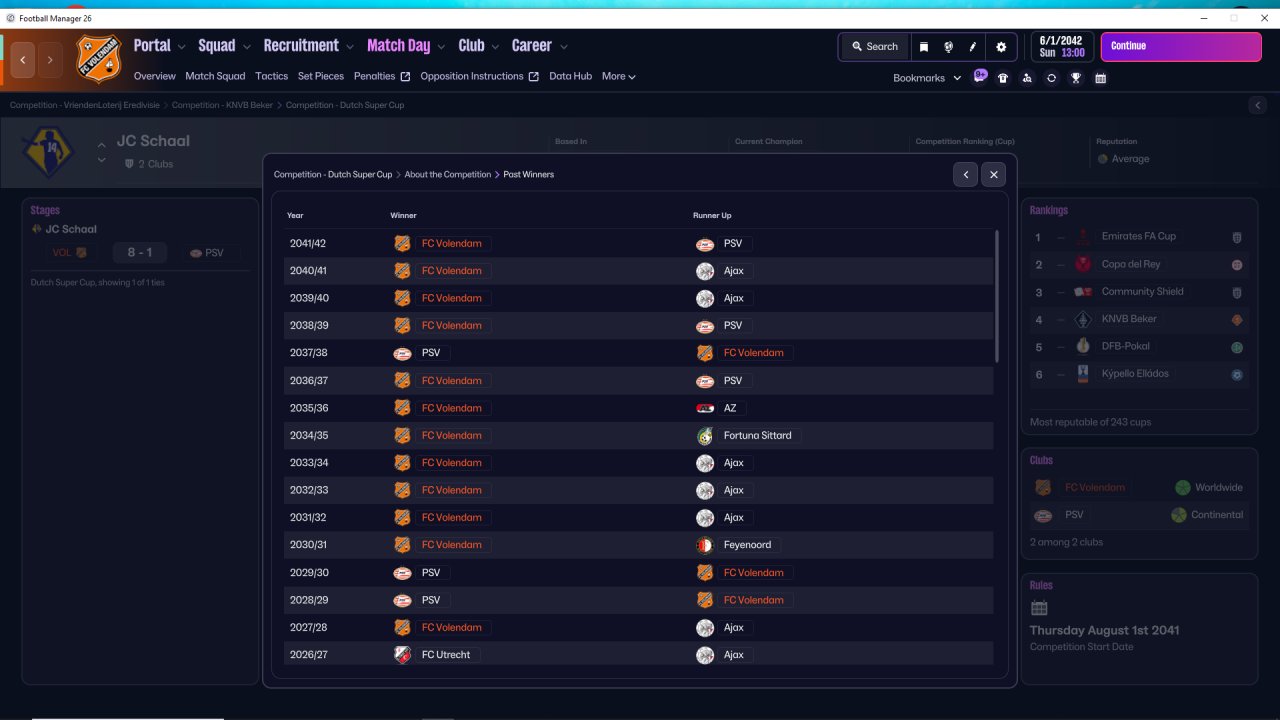Expand the Squad menu dropdown
This screenshot has width=1280, height=720.
(246, 47)
